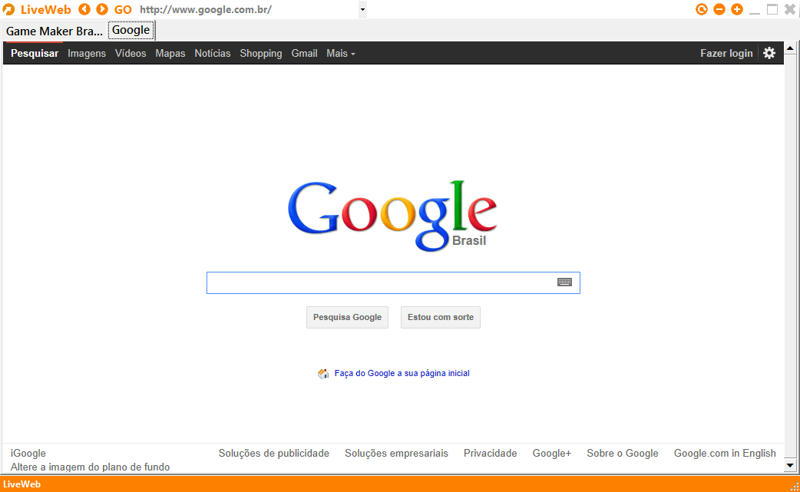This screenshot has height=492, width=800.
Task: Click the orange circular reload icon at top right
Action: 702,9
